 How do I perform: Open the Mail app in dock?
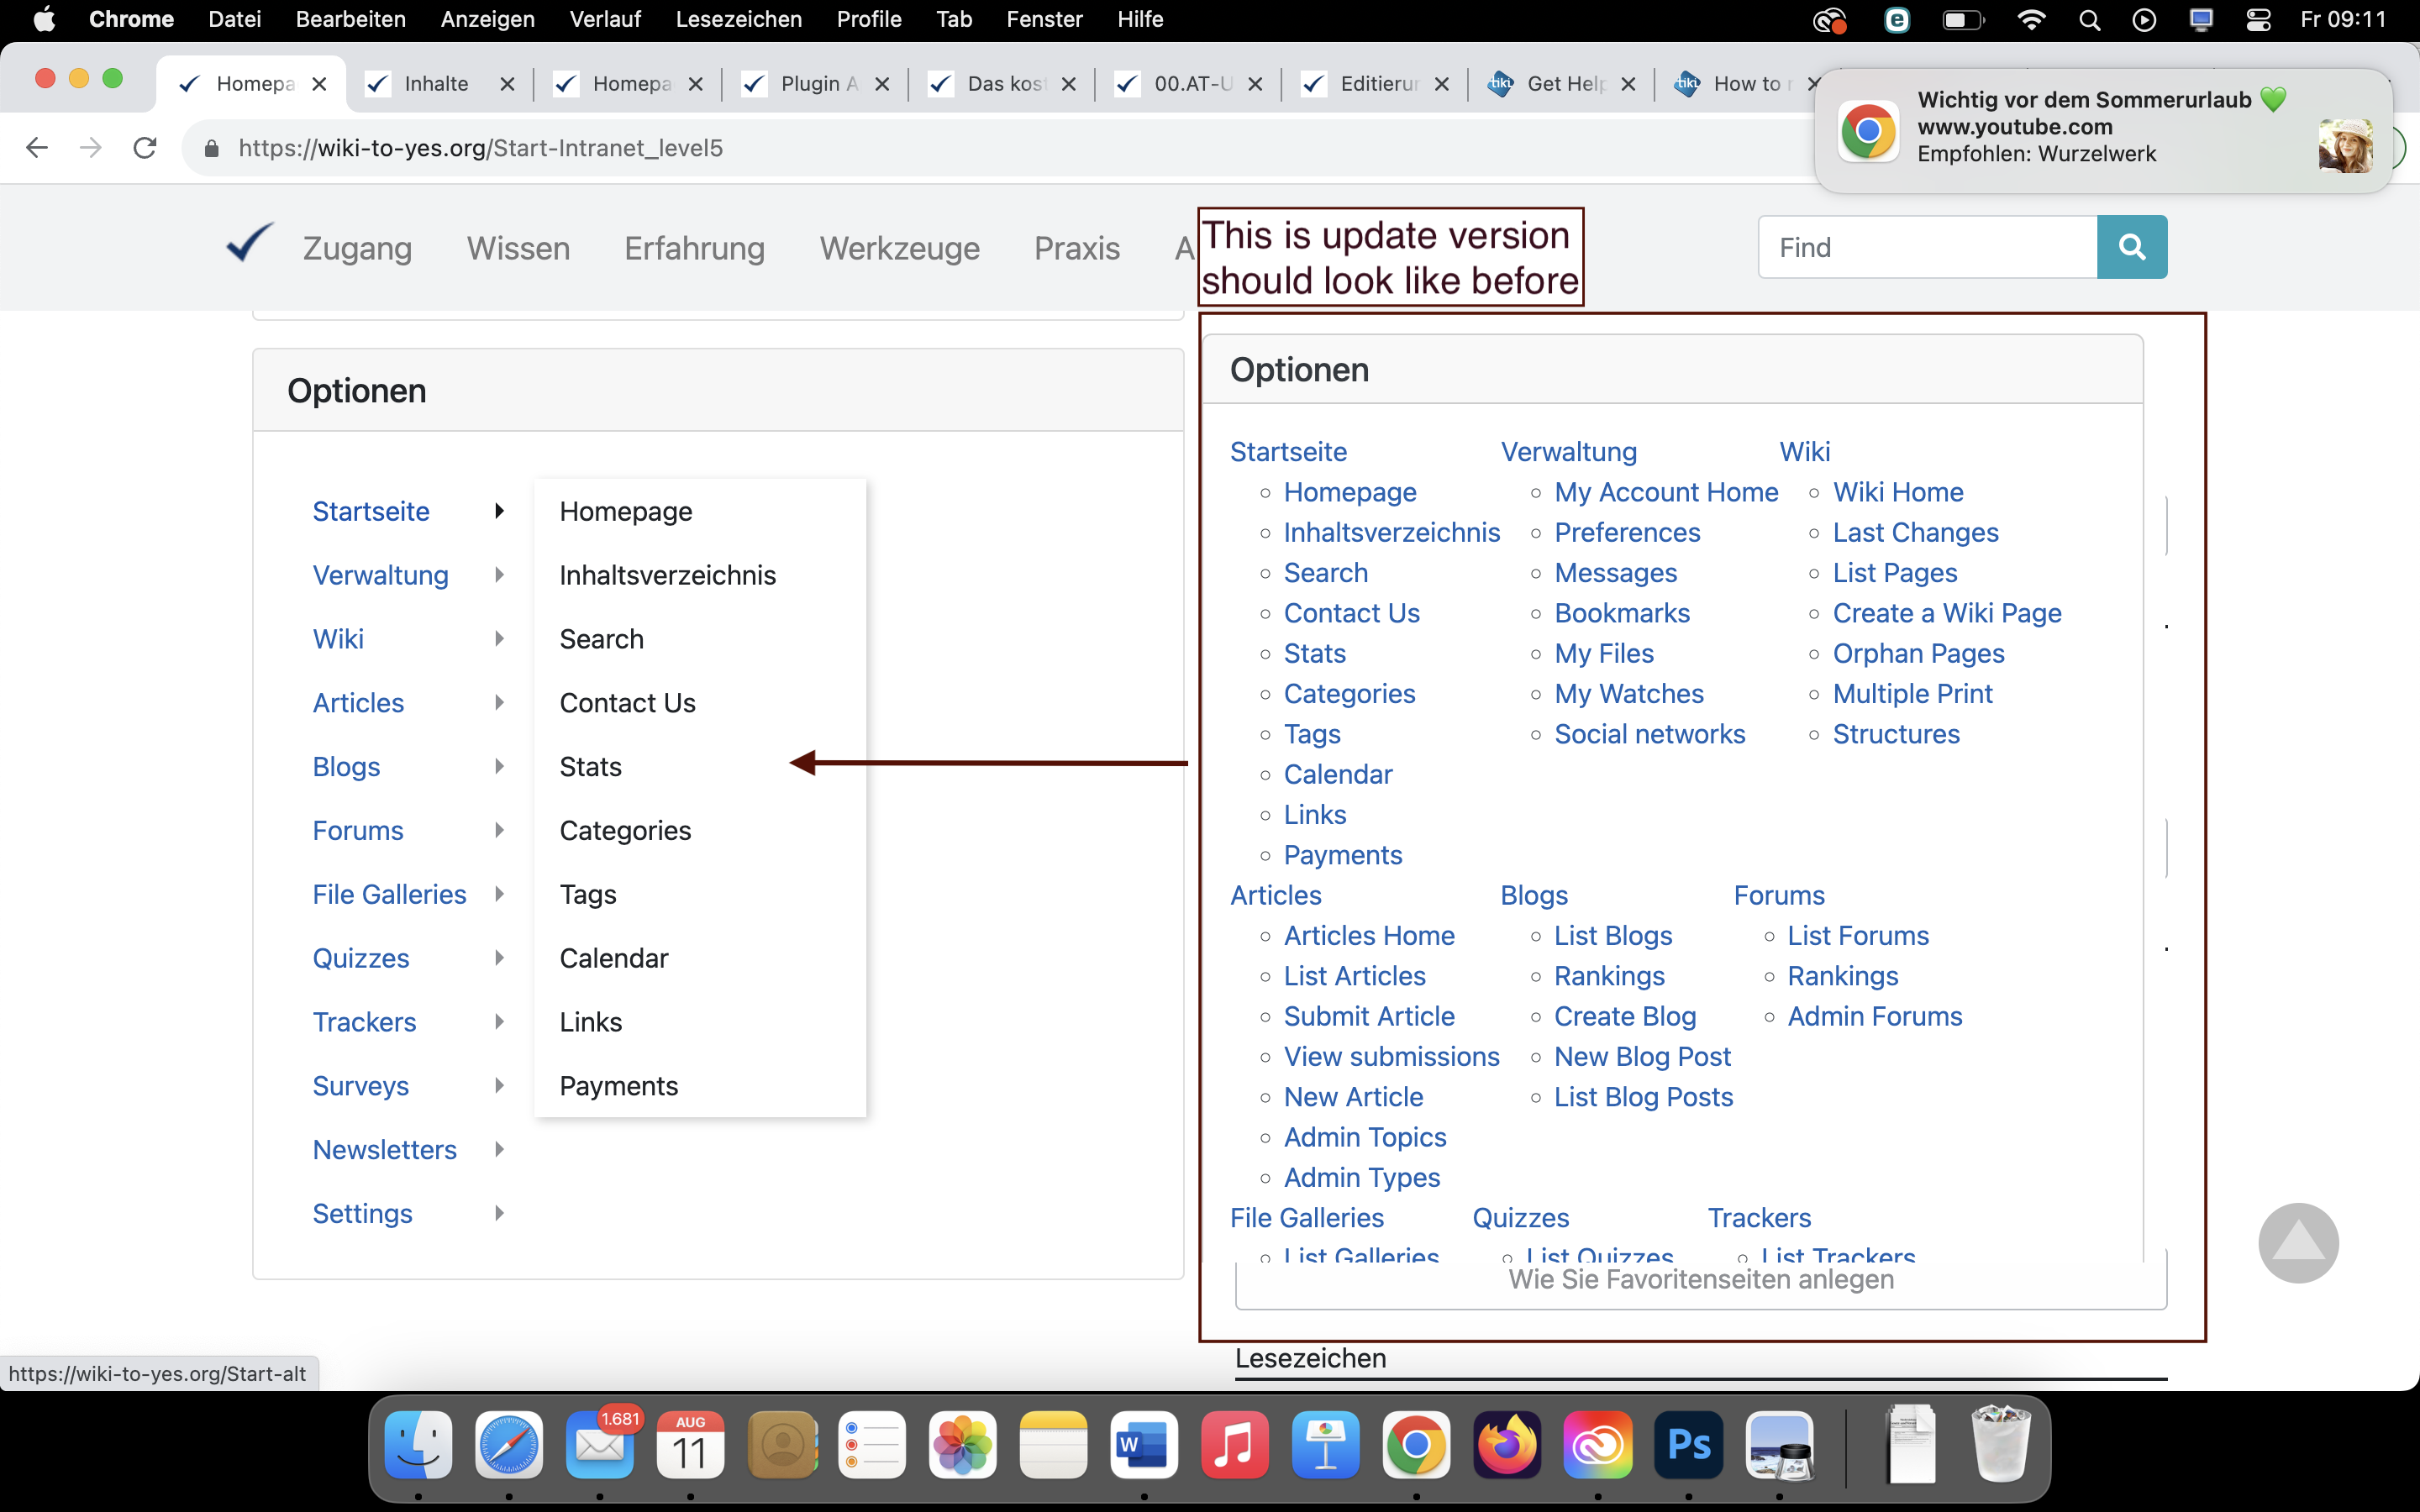coord(599,1444)
